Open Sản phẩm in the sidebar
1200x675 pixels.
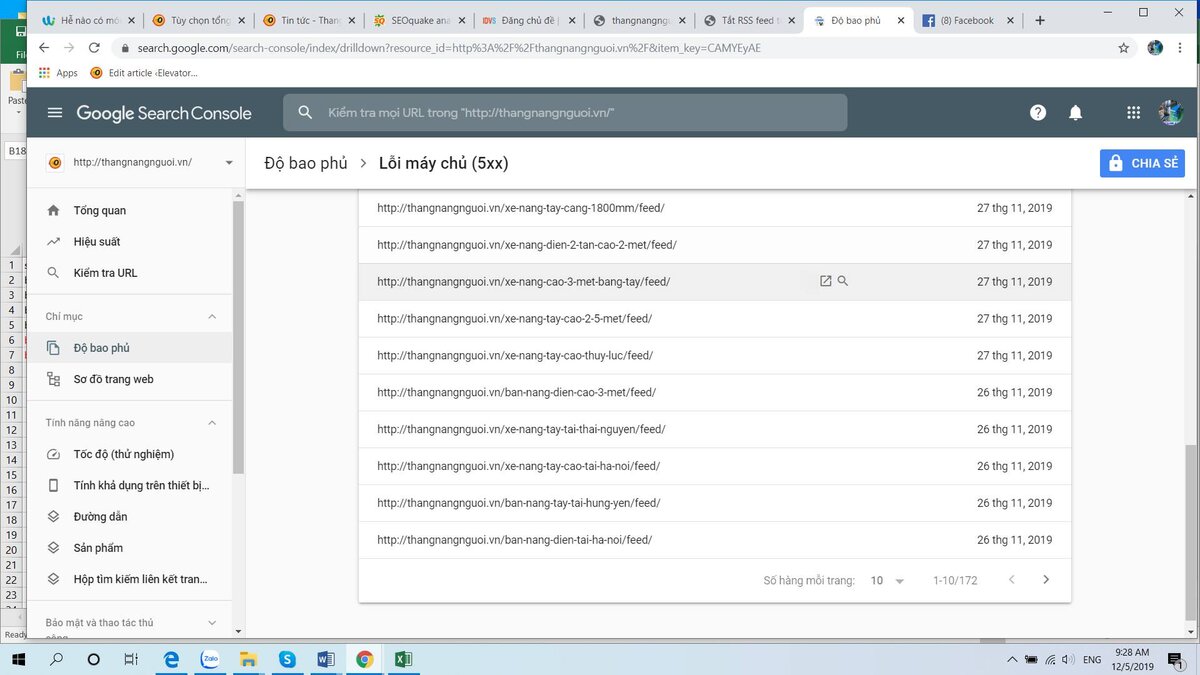click(x=129, y=548)
